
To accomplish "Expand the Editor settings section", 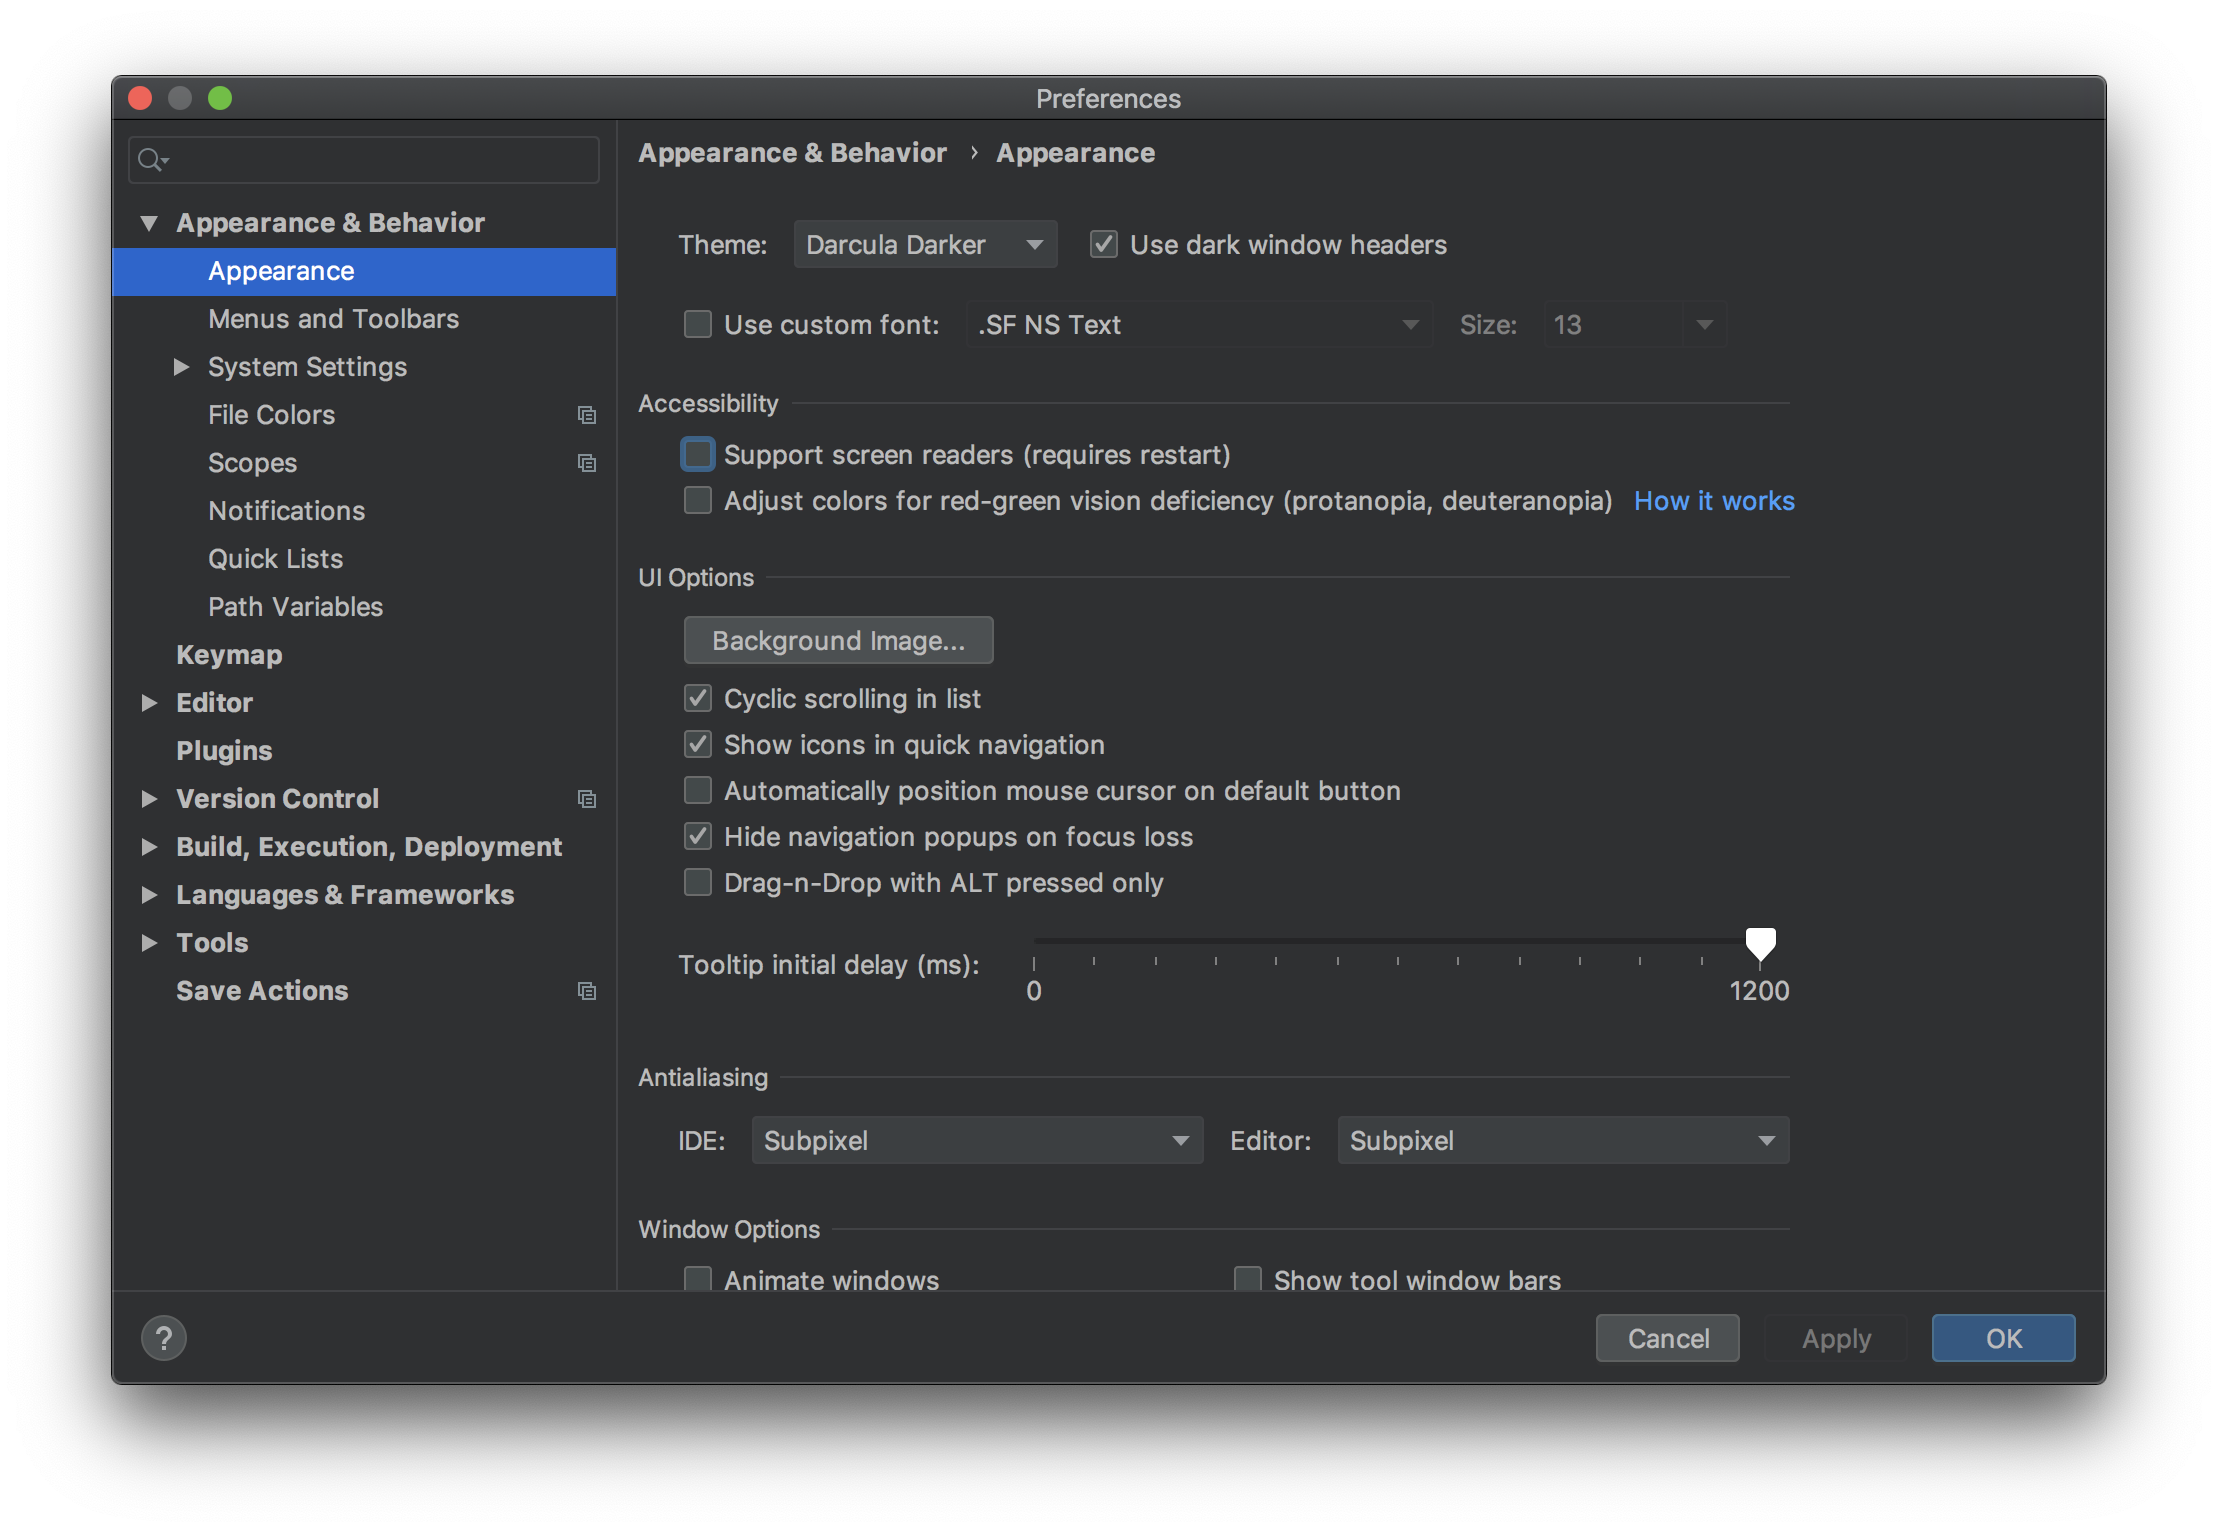I will tap(150, 703).
